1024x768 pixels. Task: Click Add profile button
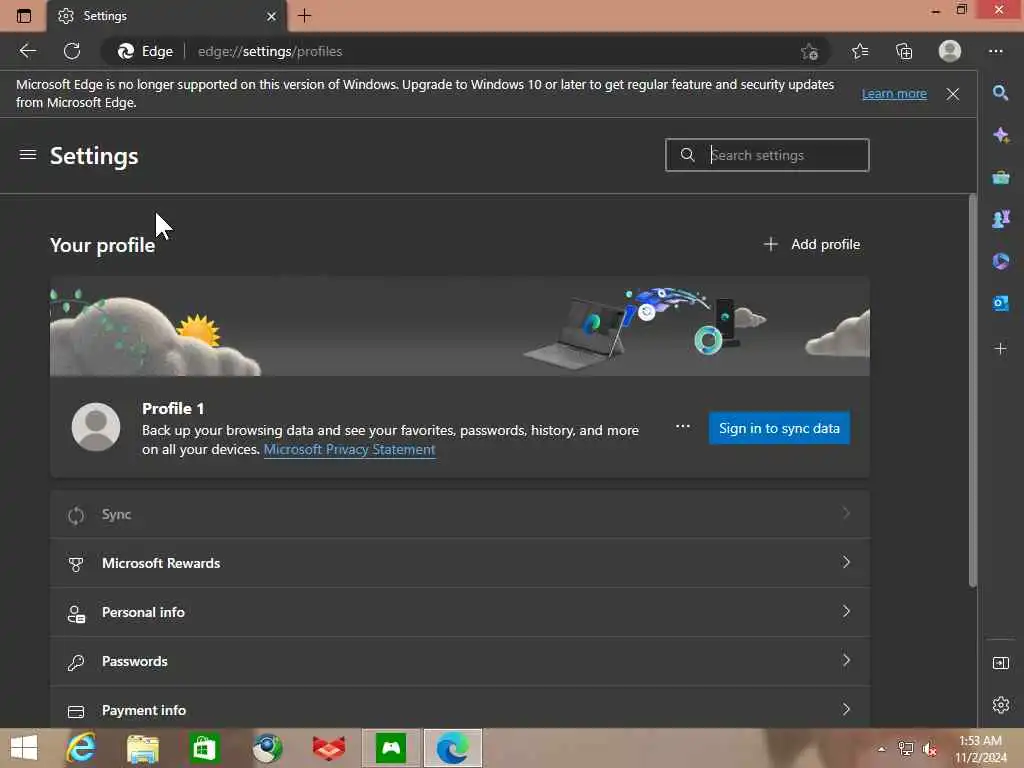812,244
